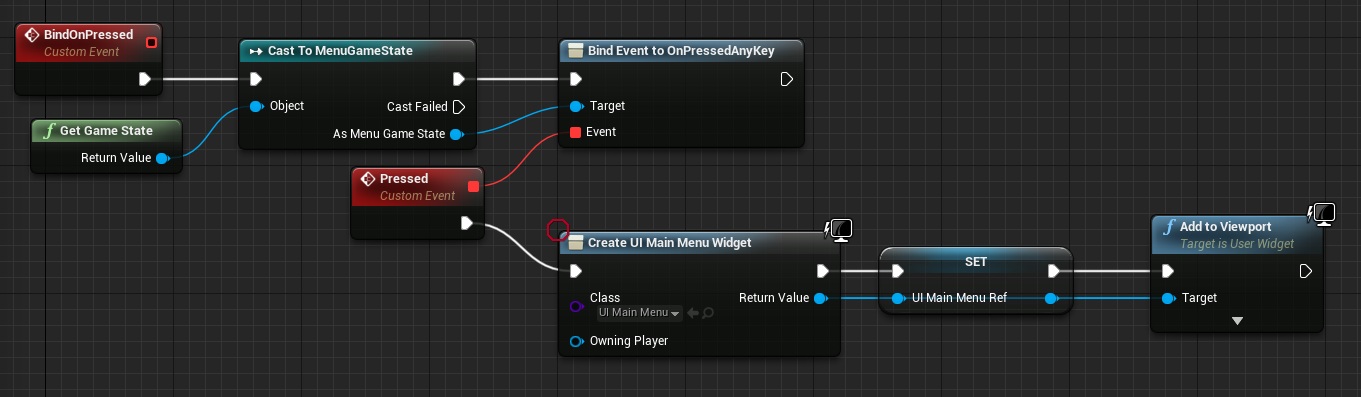The width and height of the screenshot is (1361, 397).
Task: Click the Class purple input pin
Action: coord(575,306)
